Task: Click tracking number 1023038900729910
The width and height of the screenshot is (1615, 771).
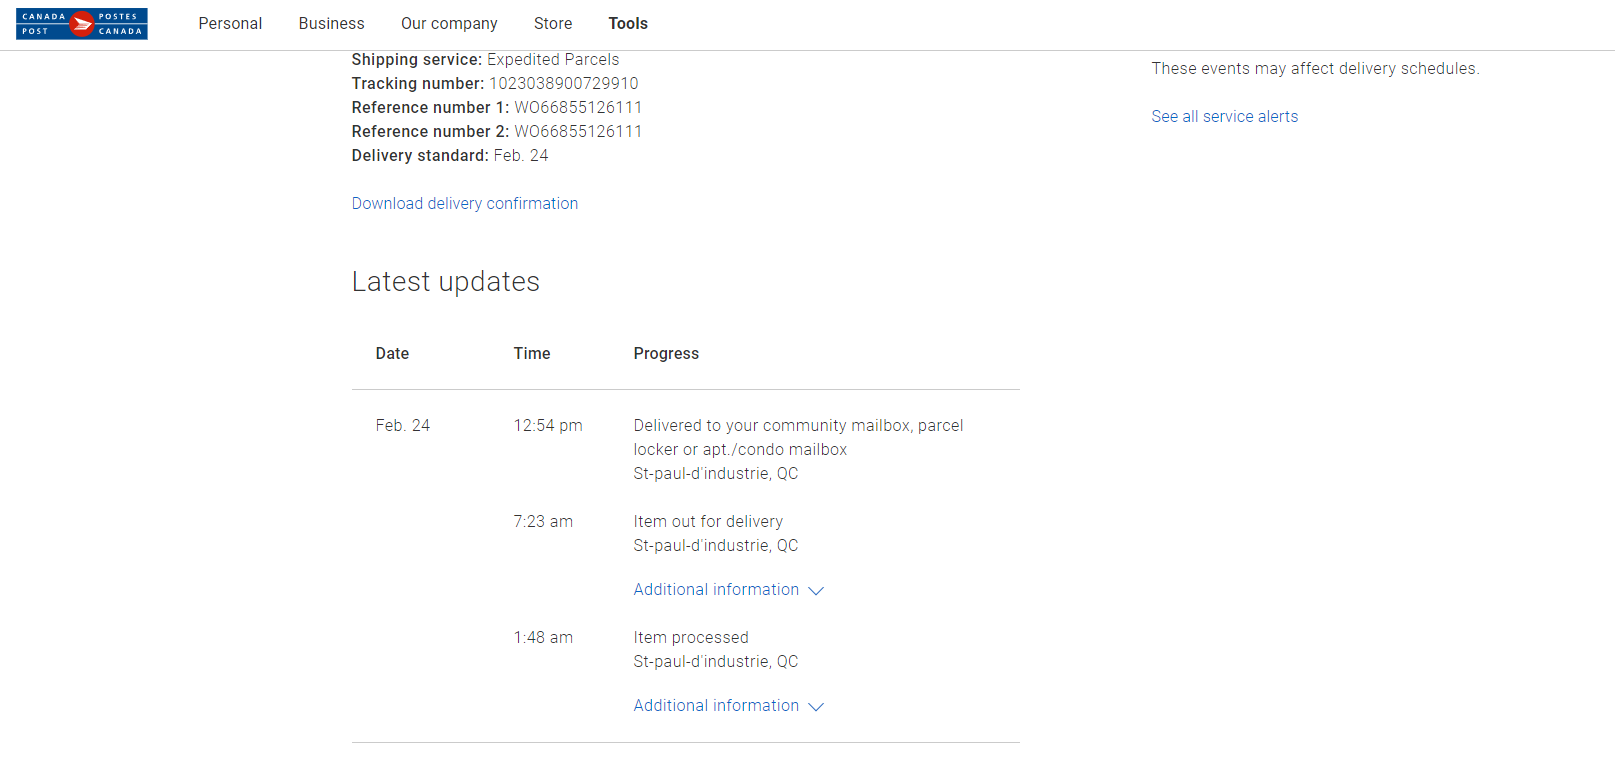Action: pos(563,84)
